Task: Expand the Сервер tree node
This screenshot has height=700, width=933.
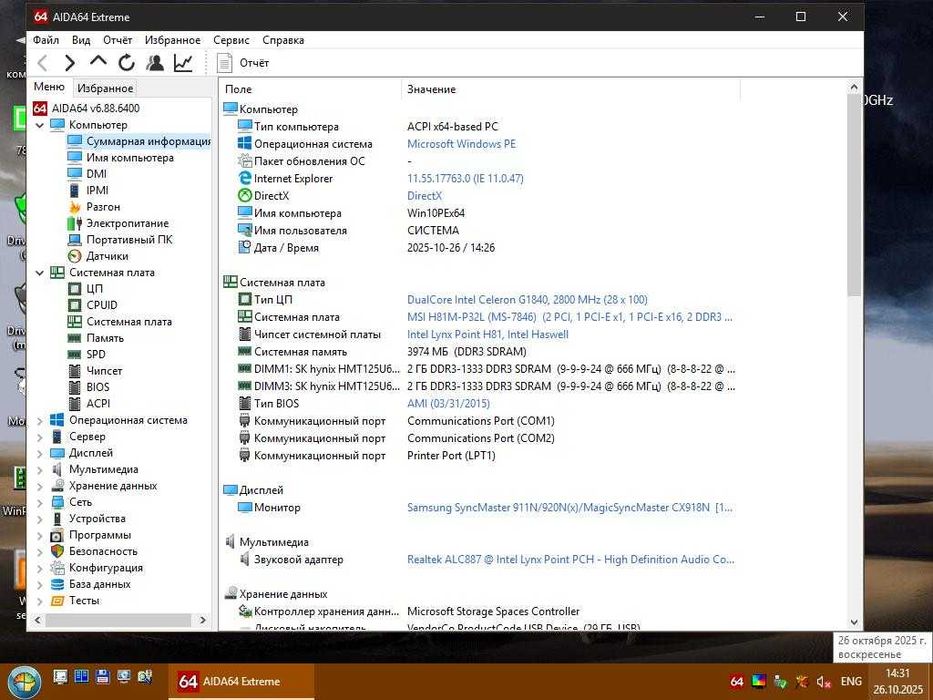Action: 40,437
